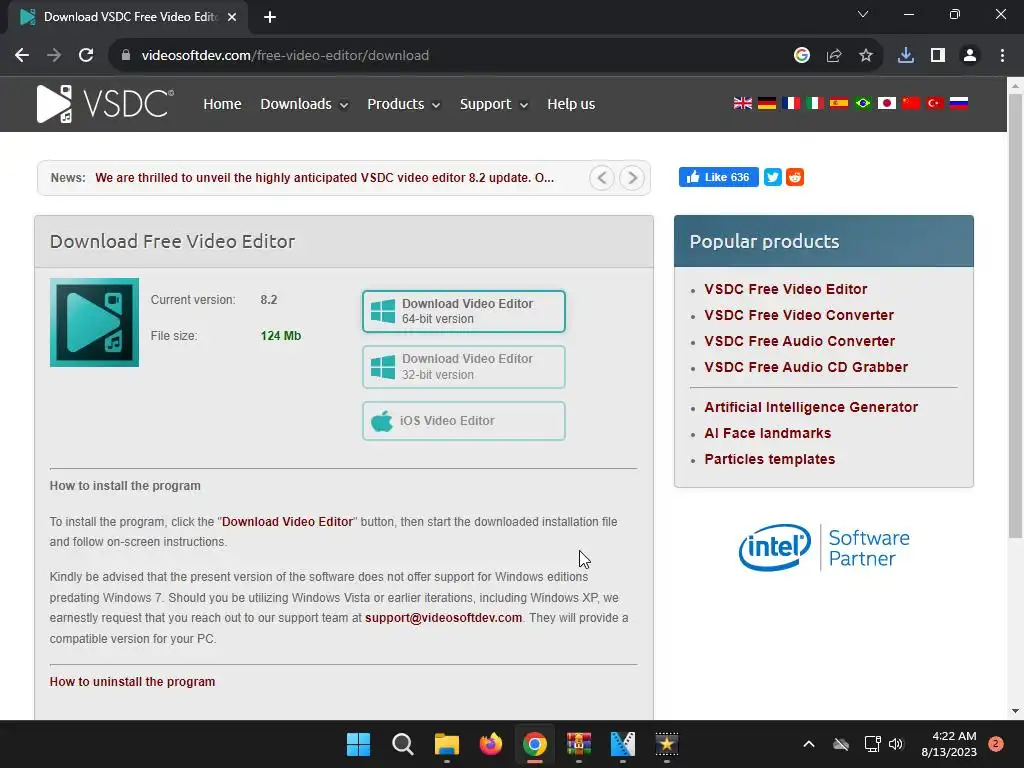This screenshot has width=1024, height=768.
Task: Show next news item arrow
Action: (x=632, y=178)
